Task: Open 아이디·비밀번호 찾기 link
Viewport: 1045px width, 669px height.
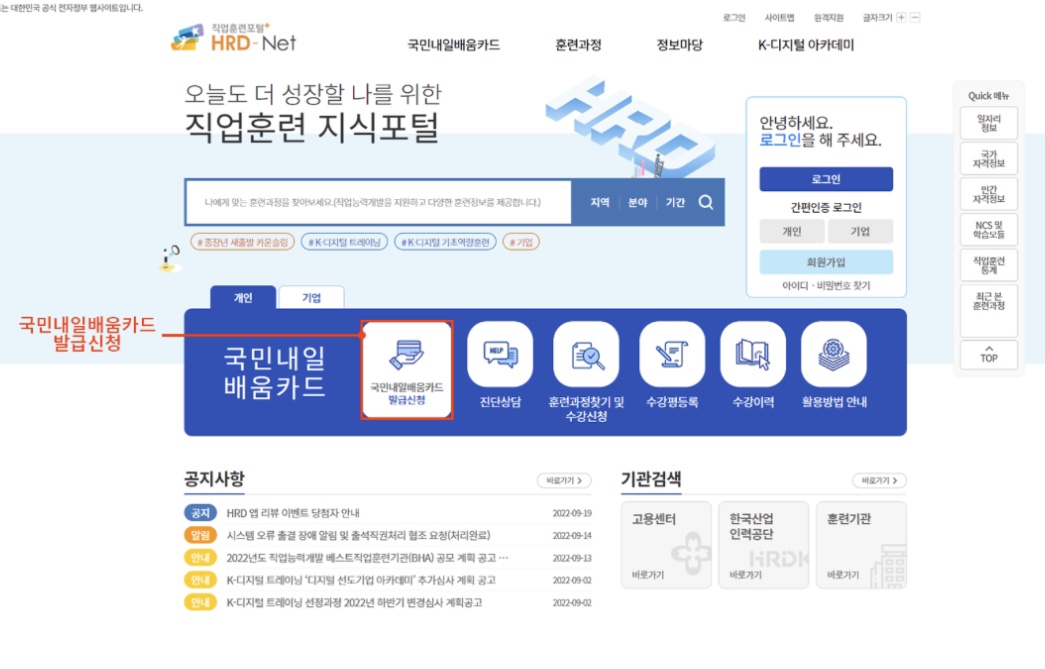Action: click(x=826, y=285)
